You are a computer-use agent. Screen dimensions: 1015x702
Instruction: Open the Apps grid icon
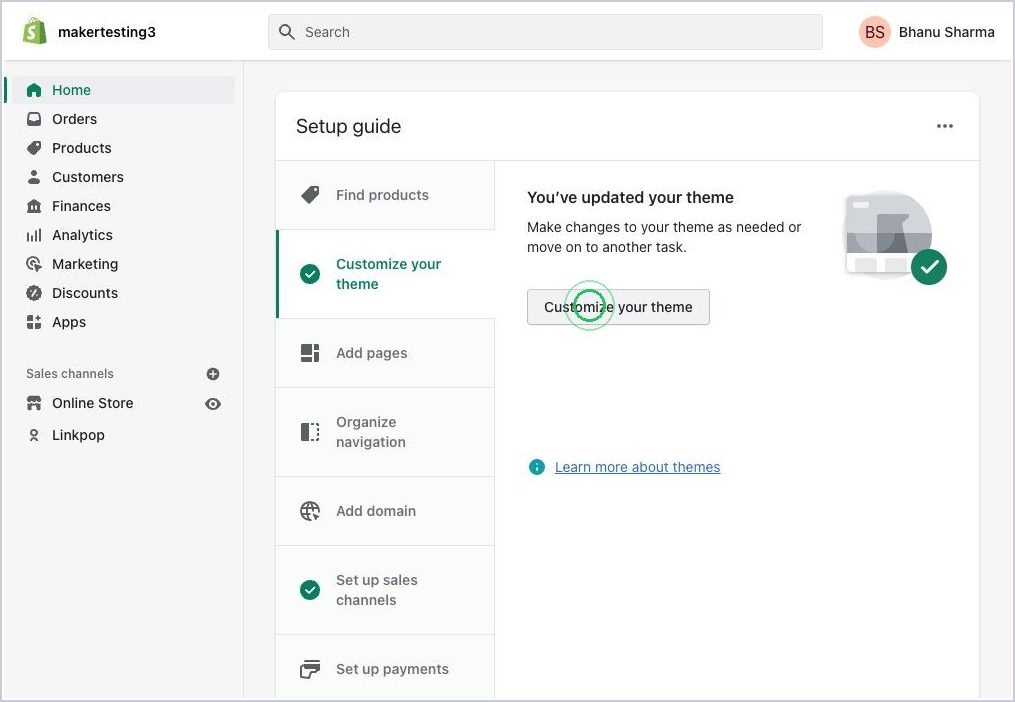(34, 322)
